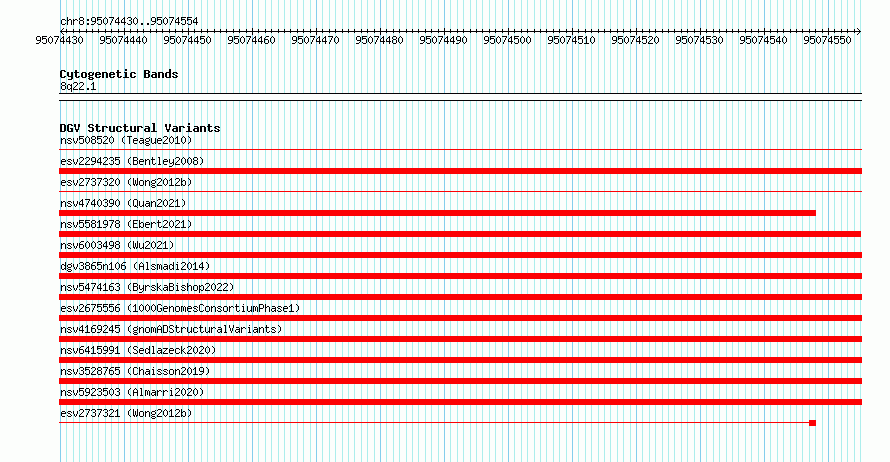Click ruler tick label 95074510
The image size is (890, 462).
571,40
